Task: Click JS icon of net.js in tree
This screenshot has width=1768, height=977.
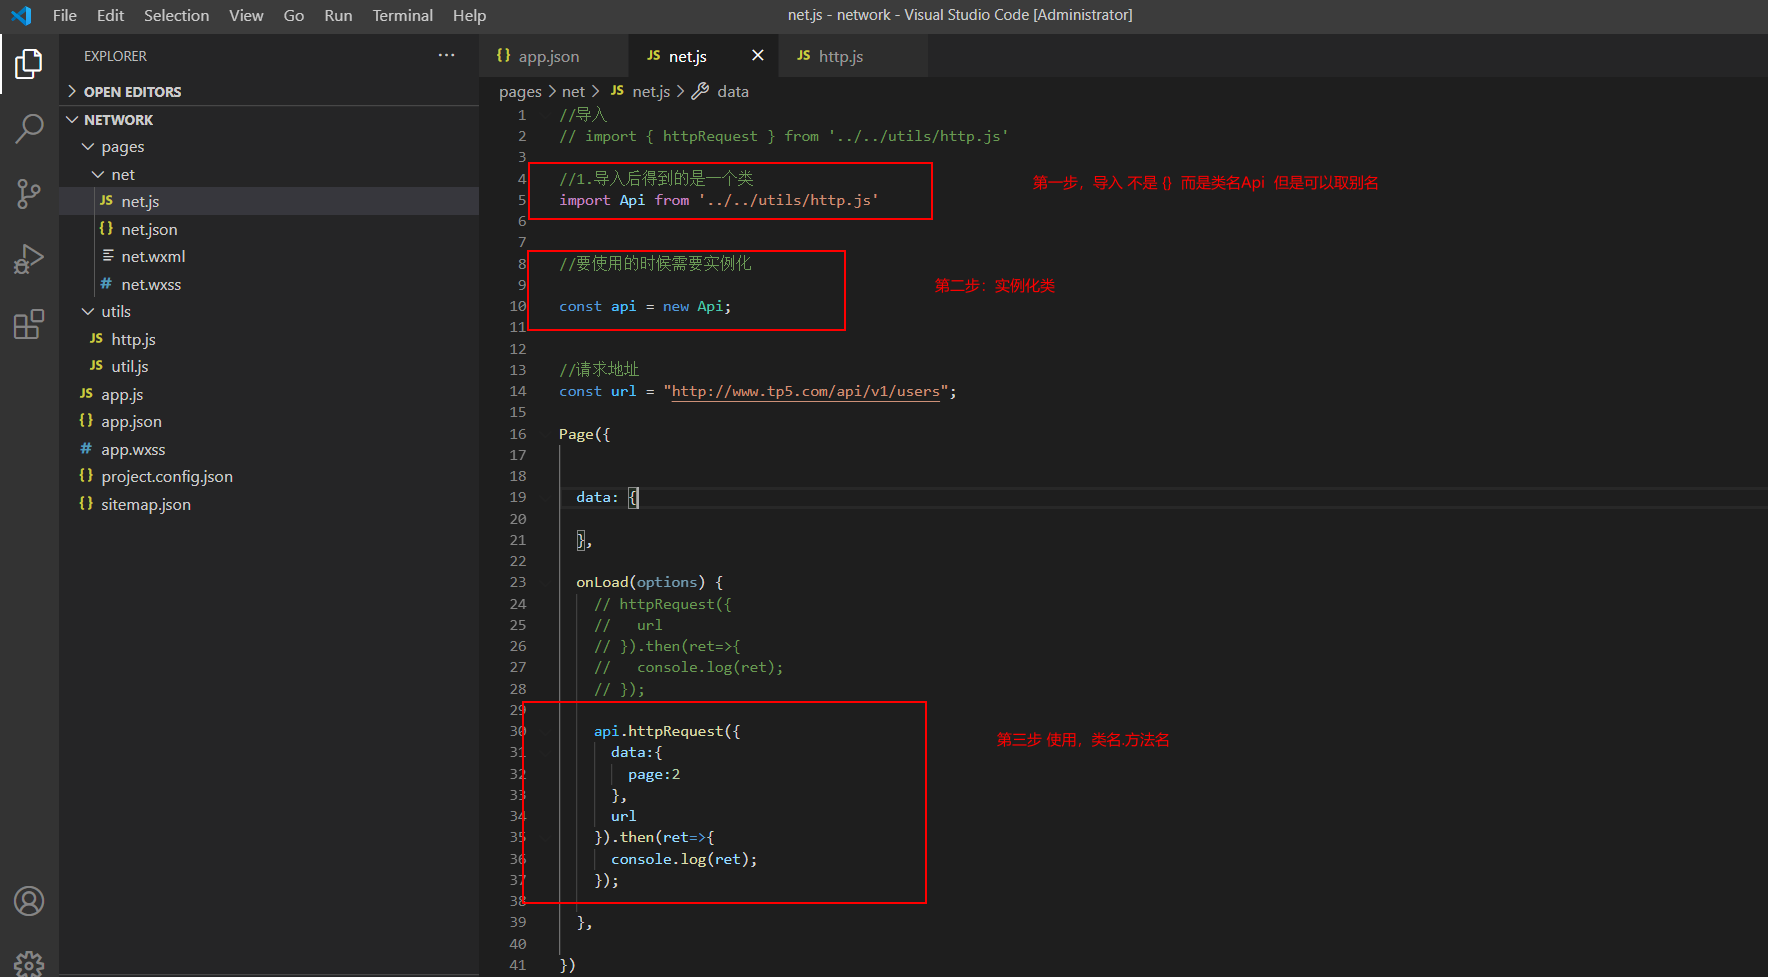Action: tap(106, 201)
